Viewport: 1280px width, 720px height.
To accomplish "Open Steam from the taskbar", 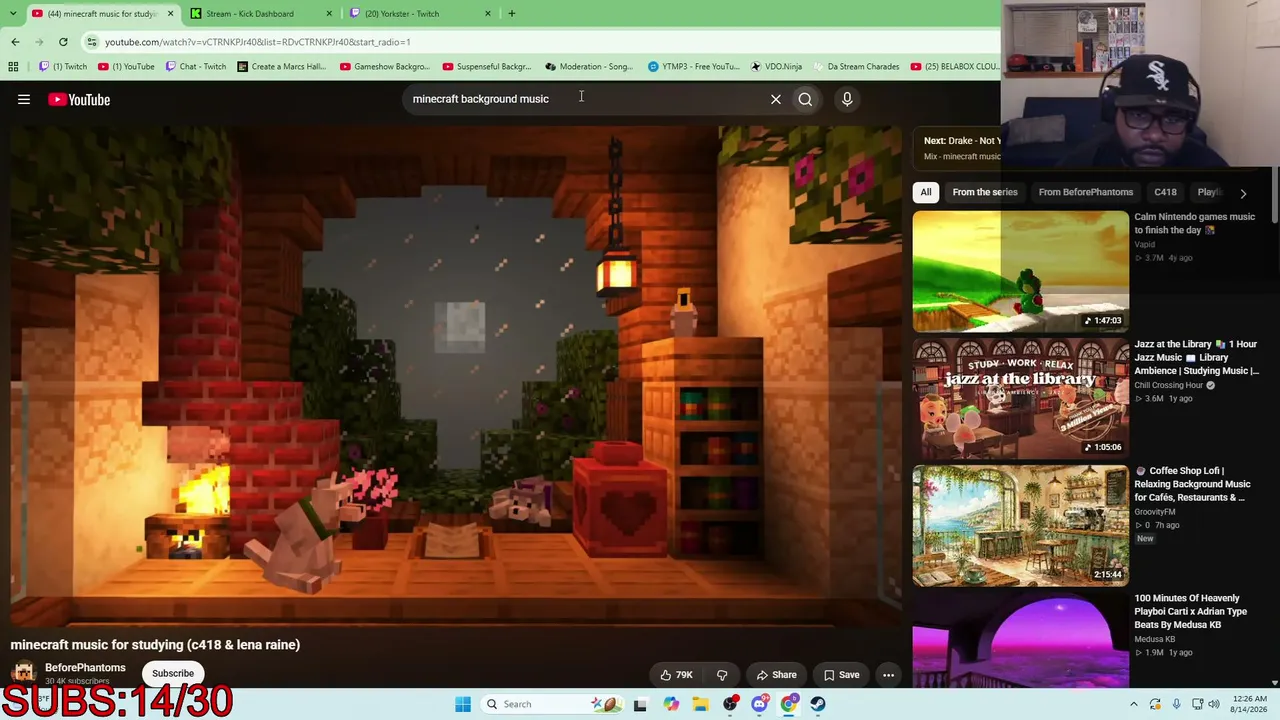I will coord(818,704).
